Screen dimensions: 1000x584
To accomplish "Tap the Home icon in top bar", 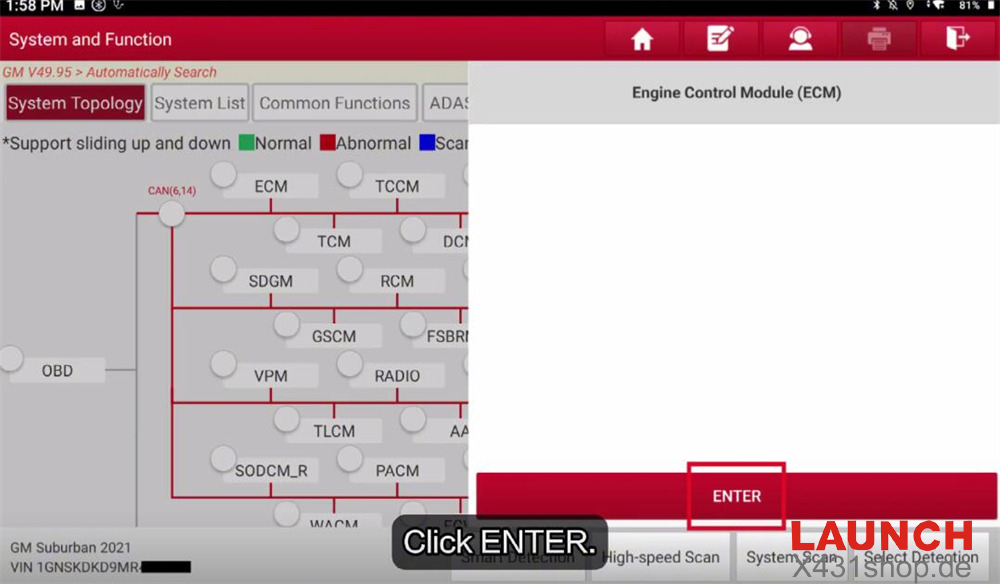I will point(641,39).
